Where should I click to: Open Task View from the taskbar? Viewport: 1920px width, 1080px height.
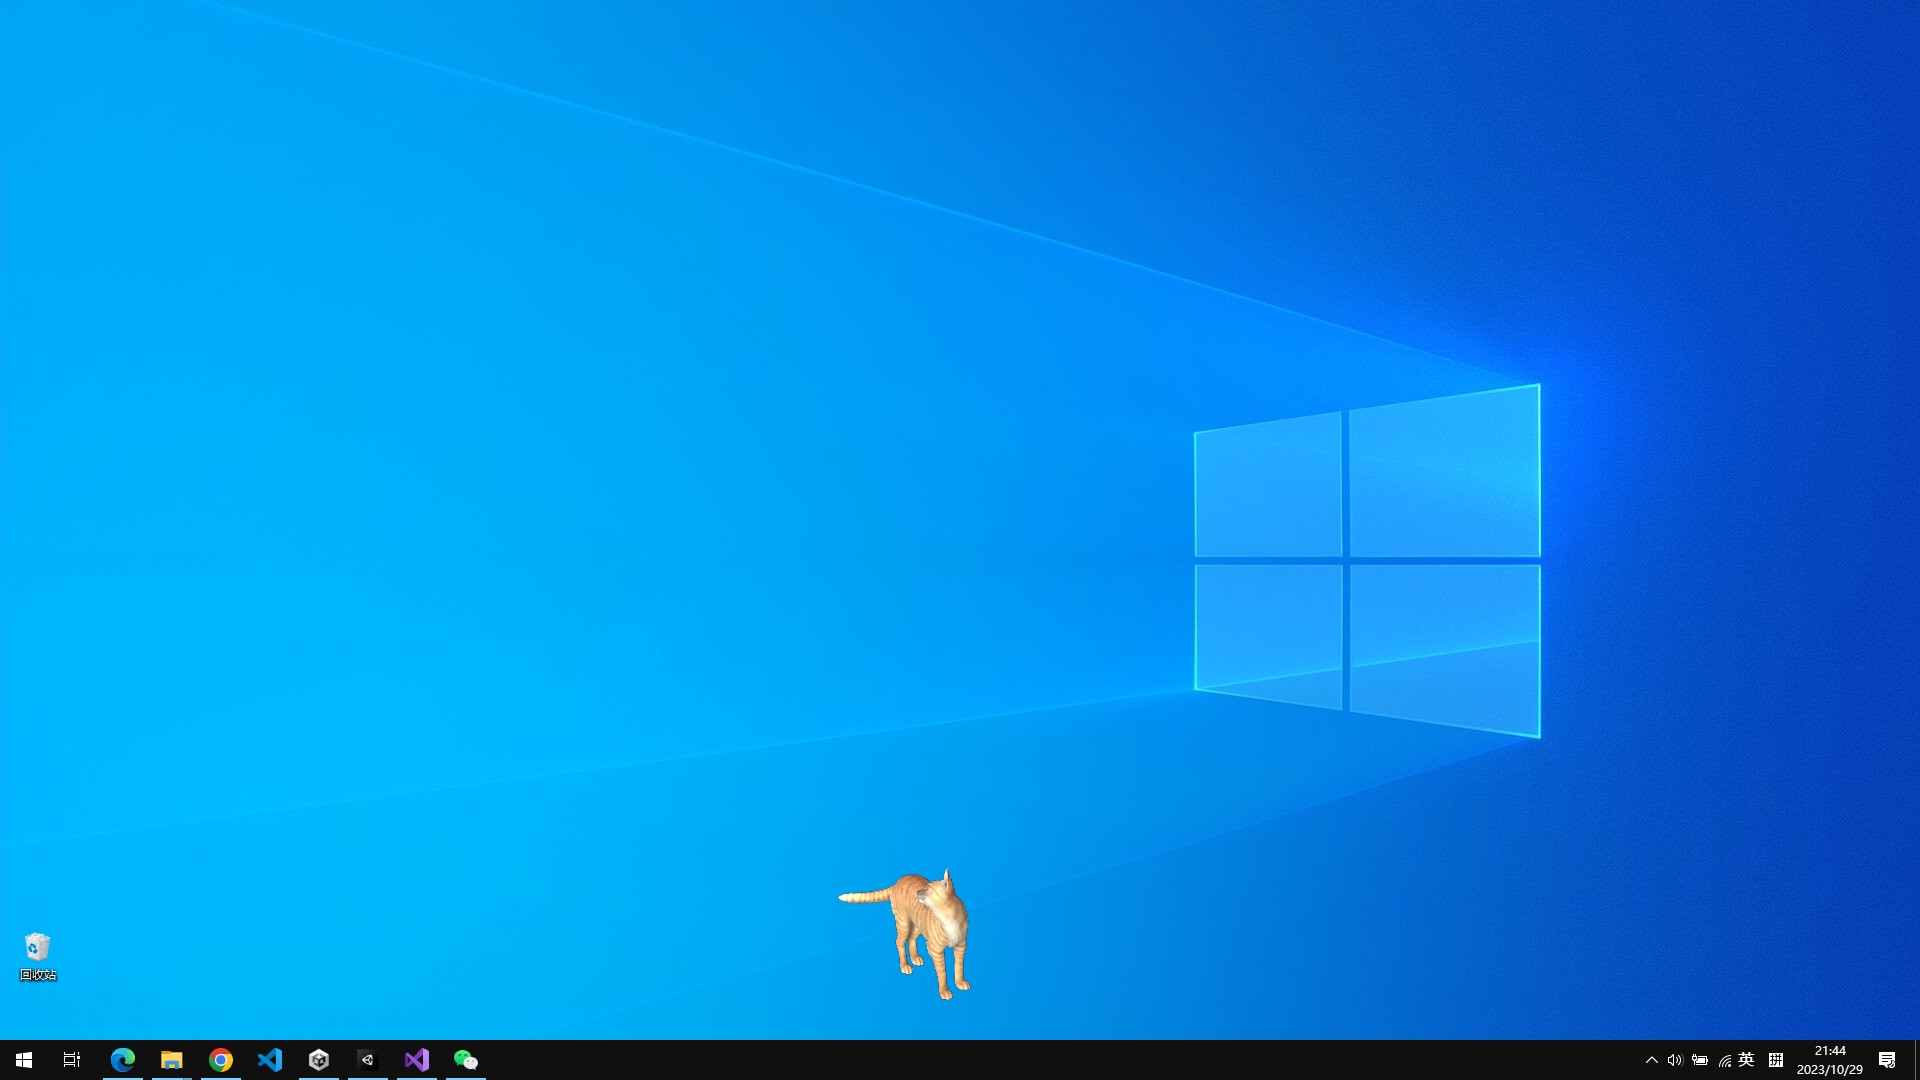pyautogui.click(x=70, y=1059)
